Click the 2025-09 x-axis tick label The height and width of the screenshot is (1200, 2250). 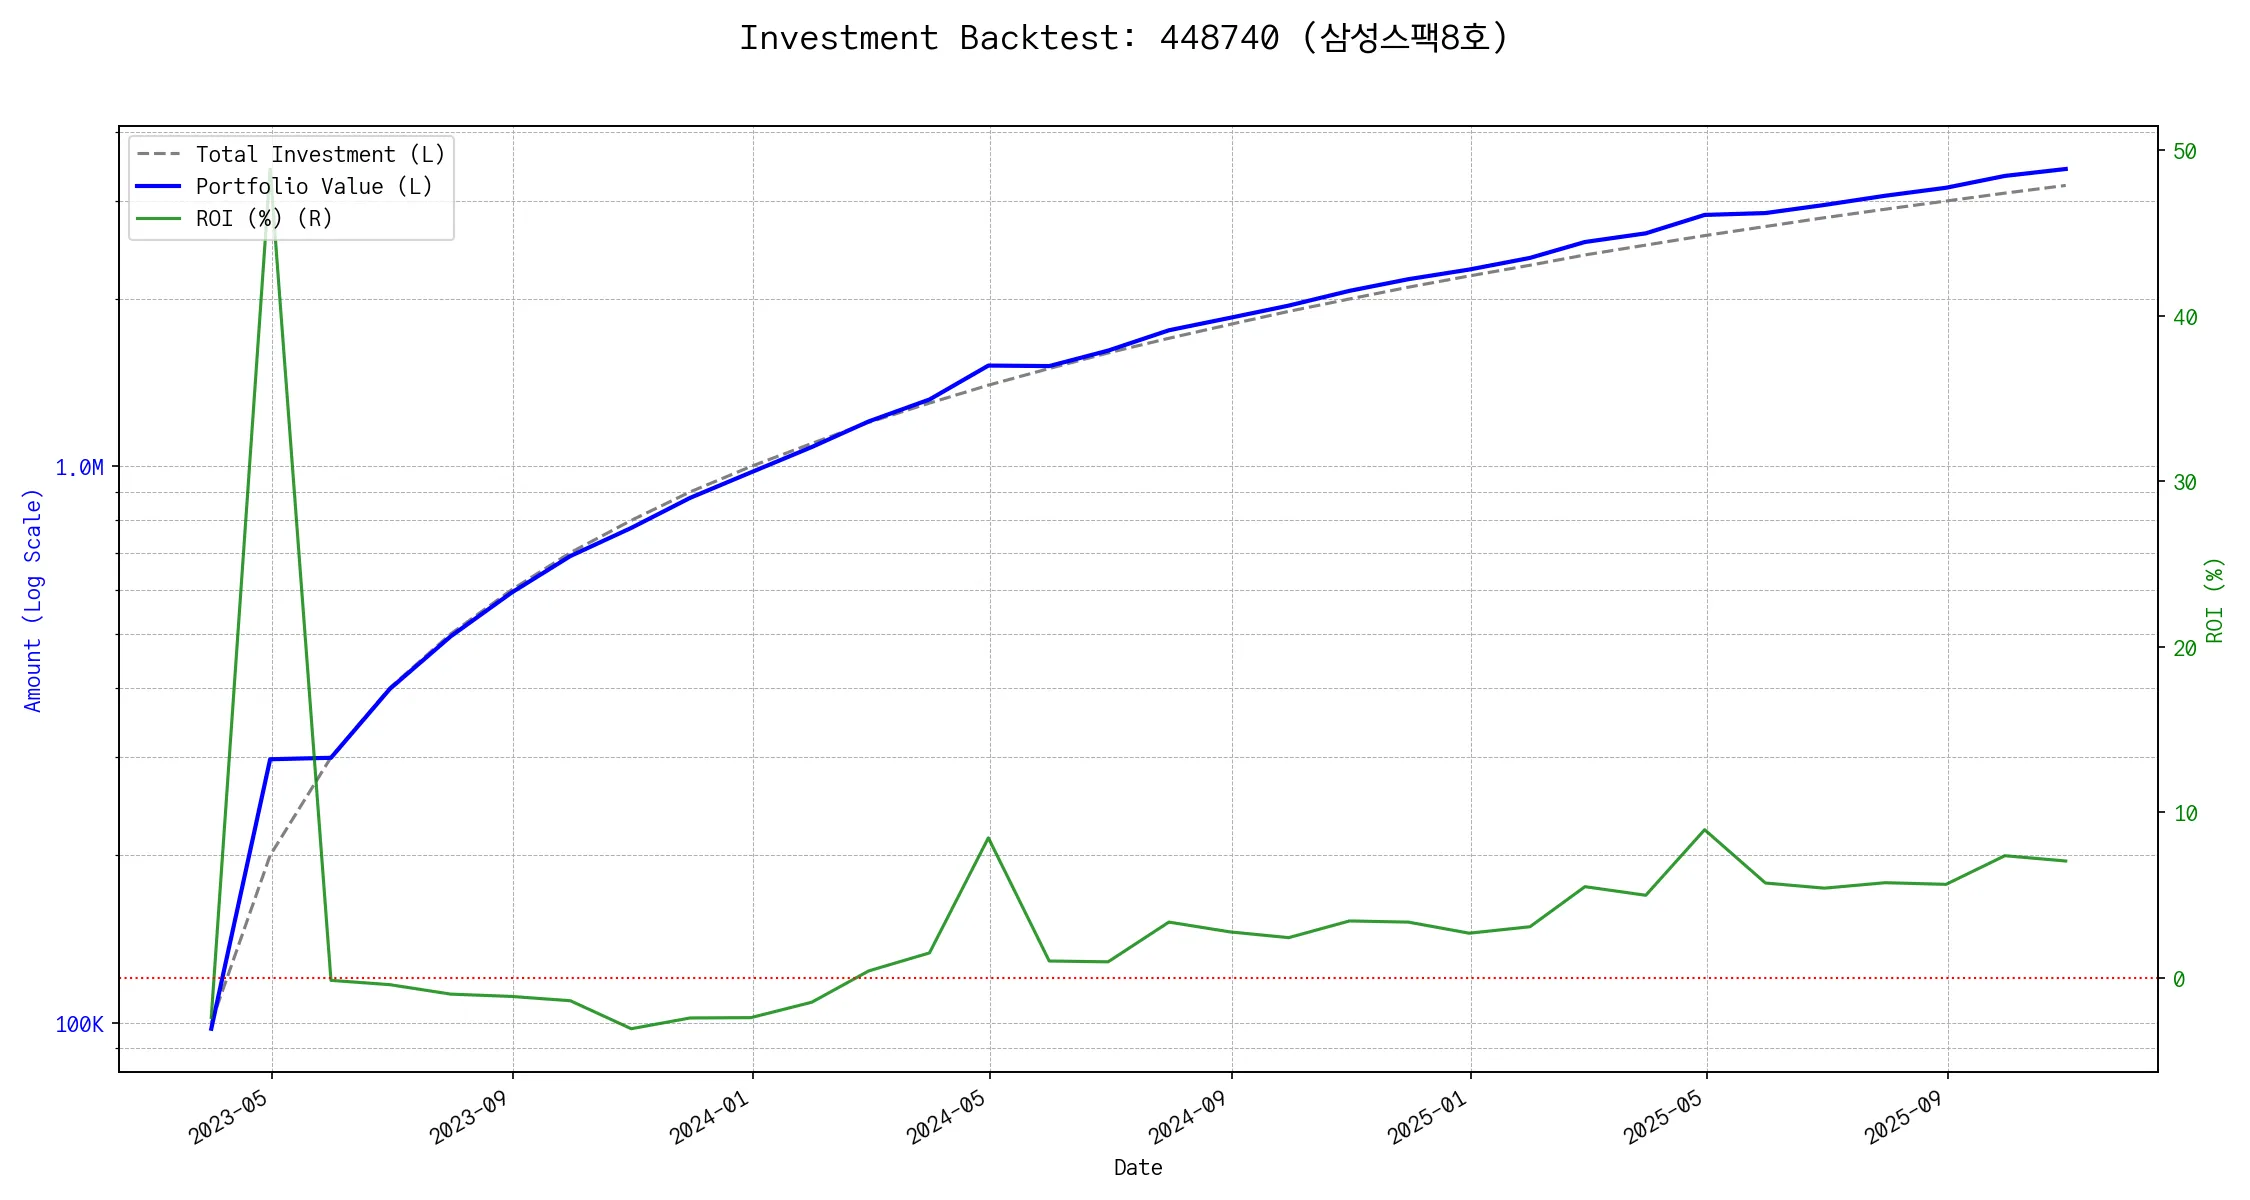(x=1904, y=1117)
